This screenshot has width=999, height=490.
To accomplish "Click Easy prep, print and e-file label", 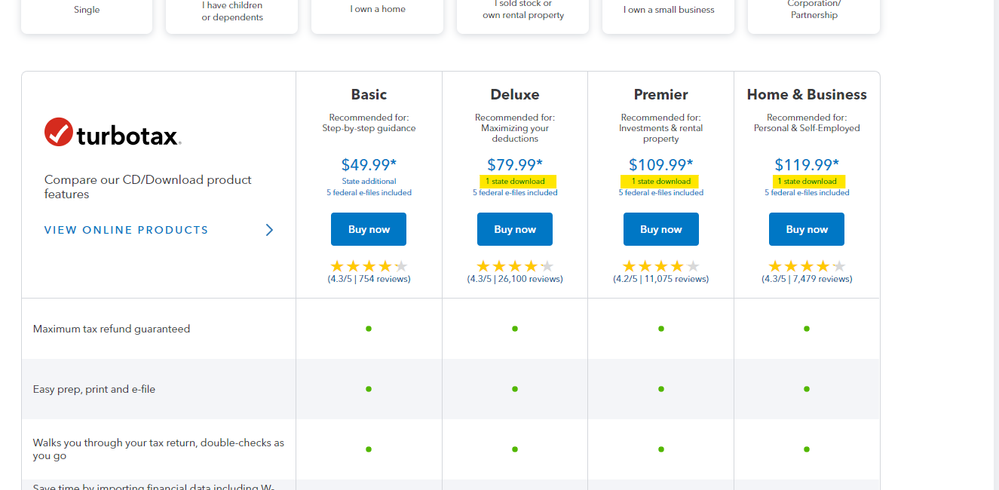I will click(94, 389).
